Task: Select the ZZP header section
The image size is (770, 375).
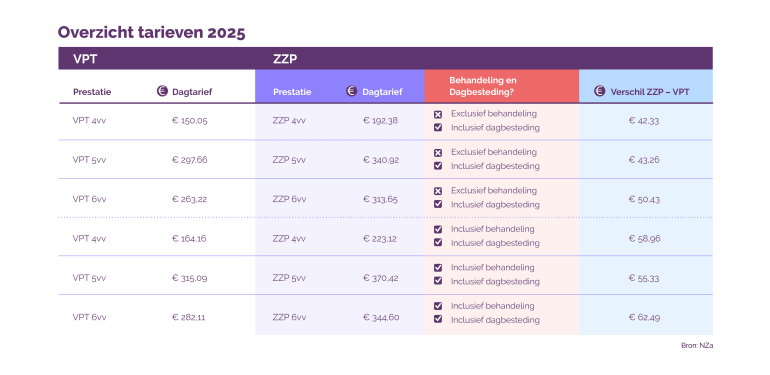Action: coord(484,58)
